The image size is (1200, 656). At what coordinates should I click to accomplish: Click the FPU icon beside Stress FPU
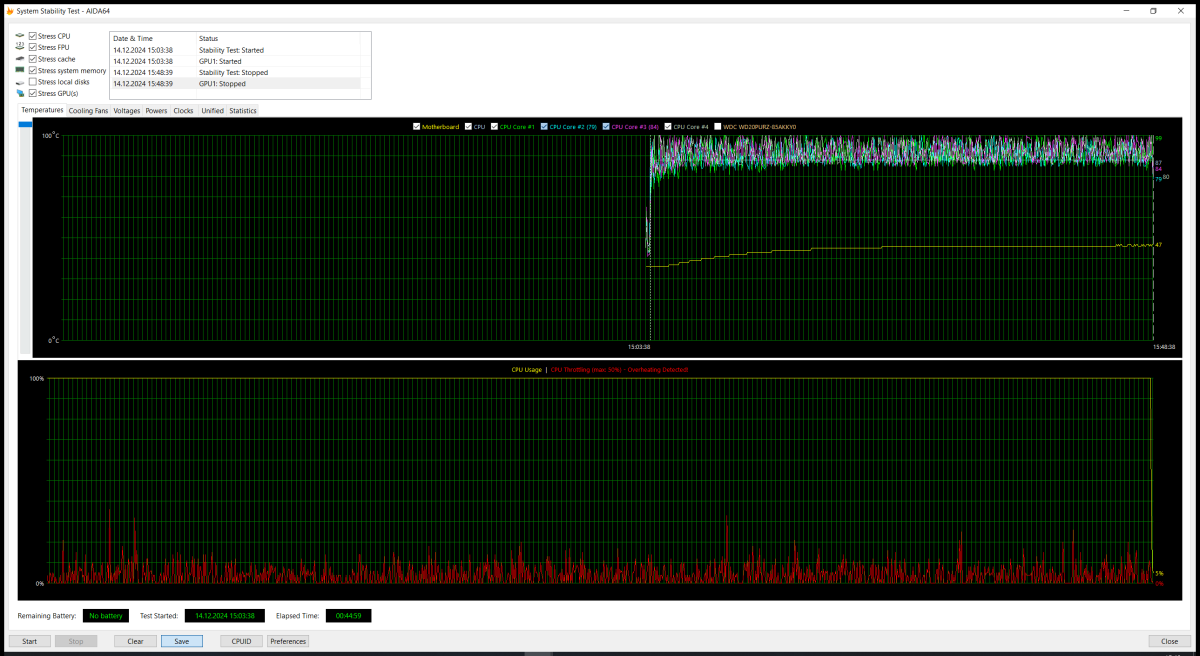pos(19,47)
